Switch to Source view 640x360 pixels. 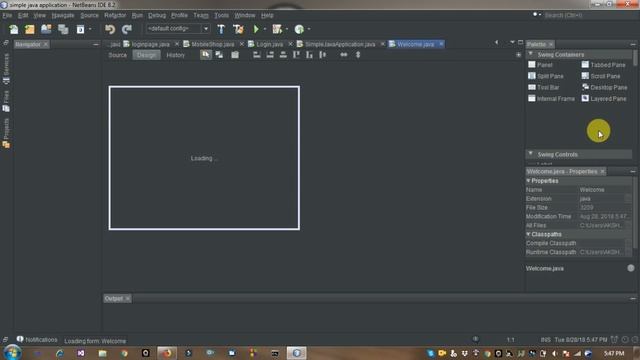118,55
